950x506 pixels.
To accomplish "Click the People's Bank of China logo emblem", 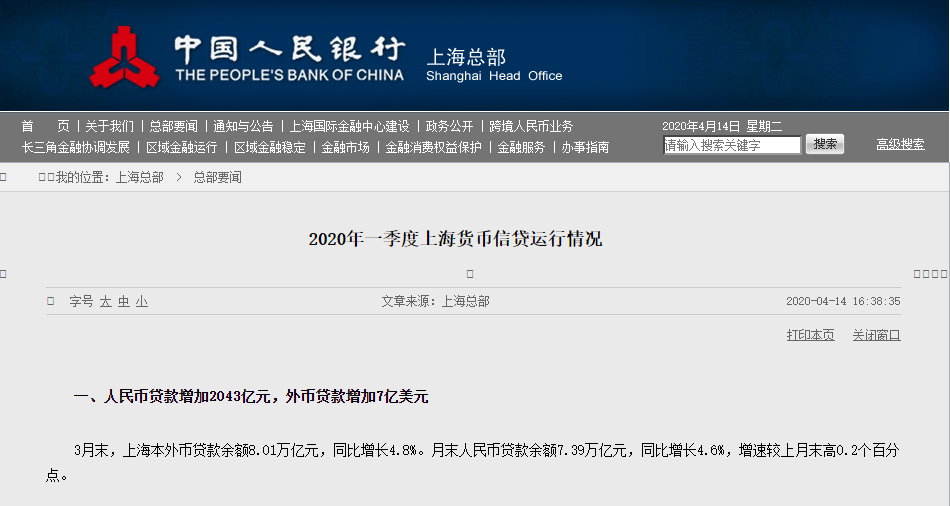I will (x=124, y=56).
